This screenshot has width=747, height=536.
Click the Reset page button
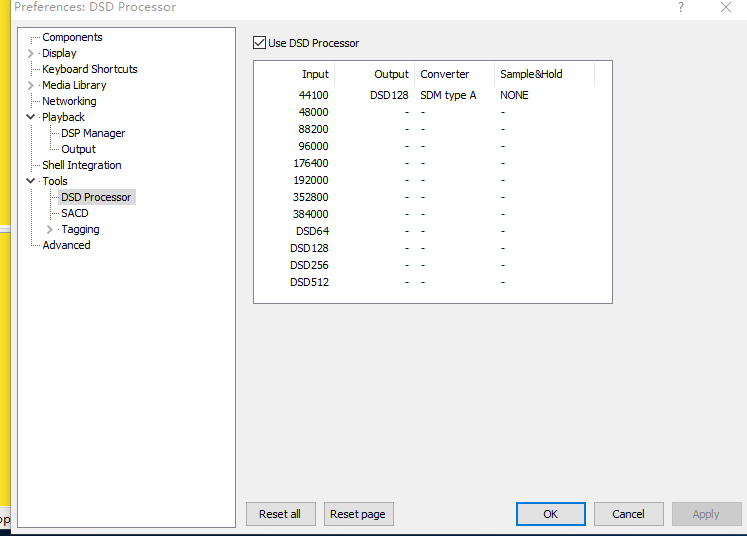coord(358,514)
